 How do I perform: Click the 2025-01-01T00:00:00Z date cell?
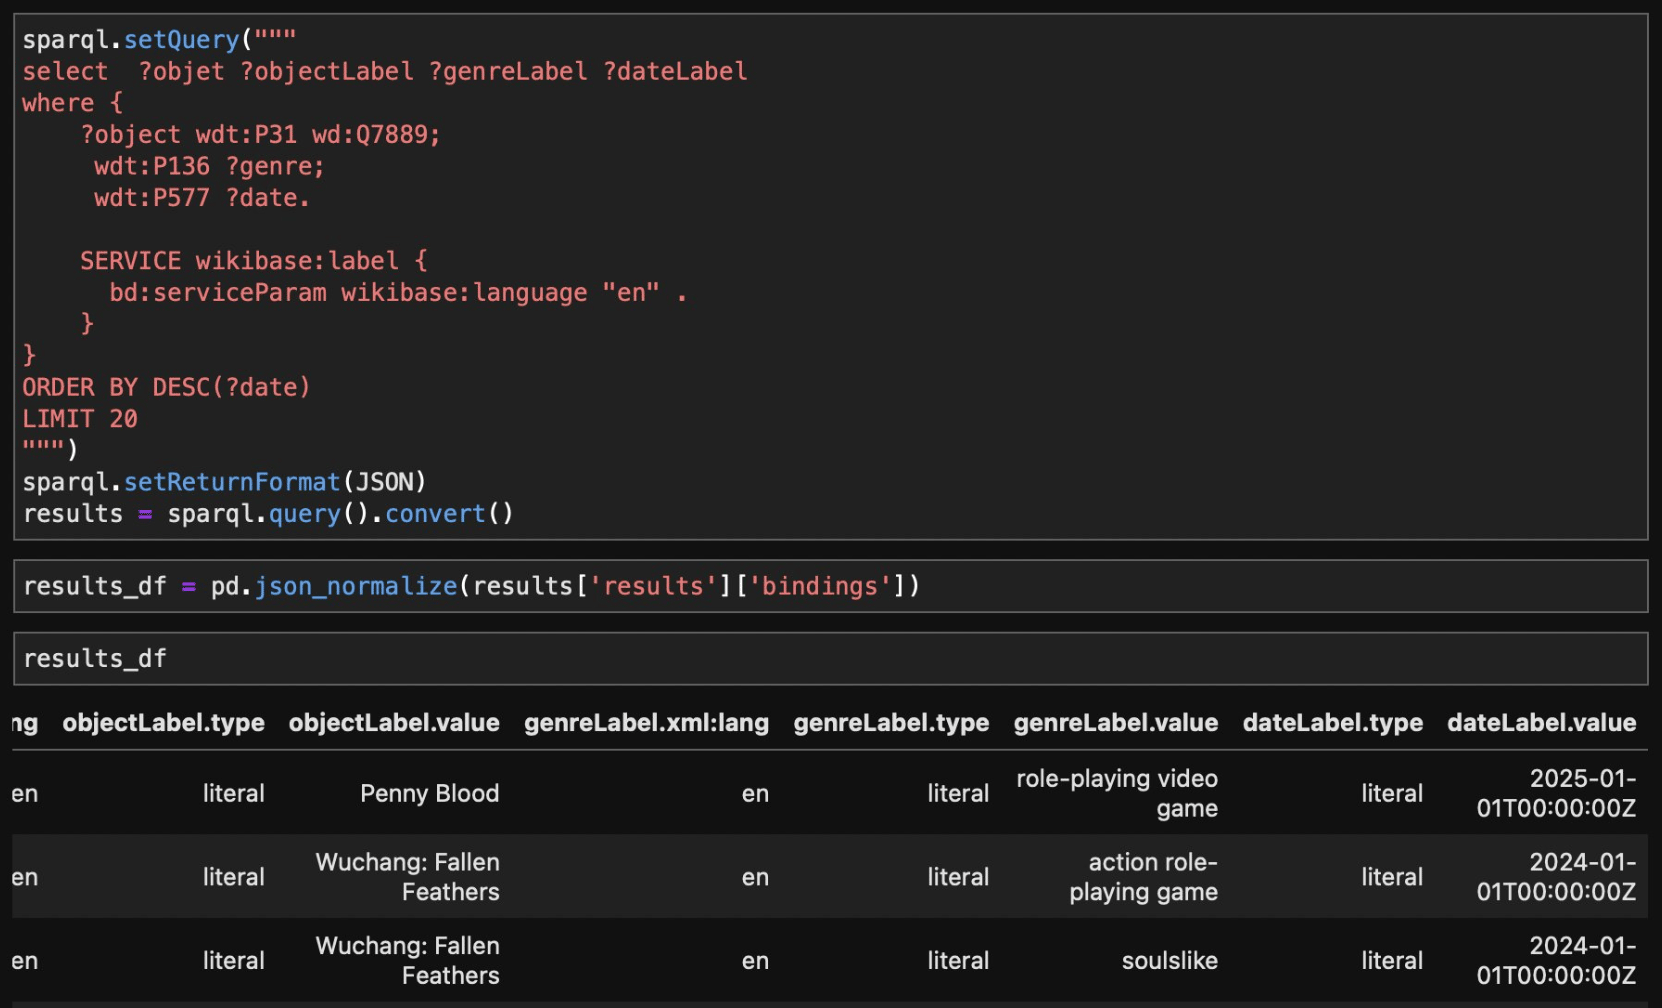point(1556,793)
